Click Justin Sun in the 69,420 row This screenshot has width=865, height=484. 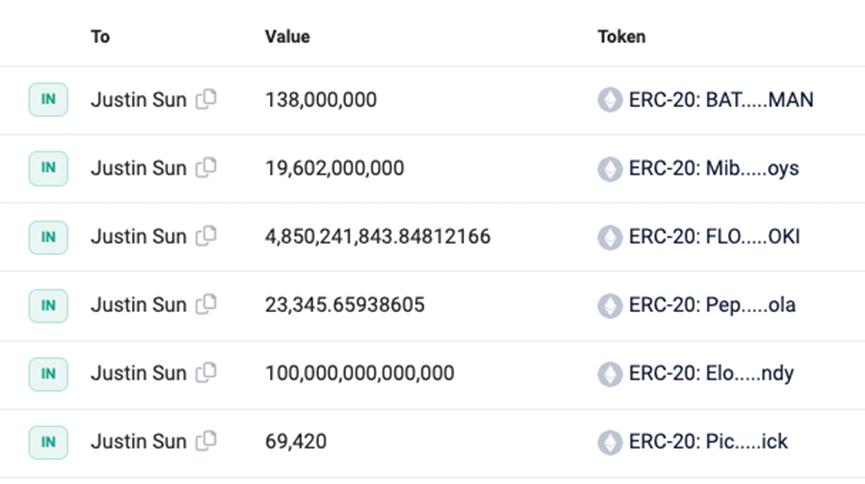(x=138, y=441)
